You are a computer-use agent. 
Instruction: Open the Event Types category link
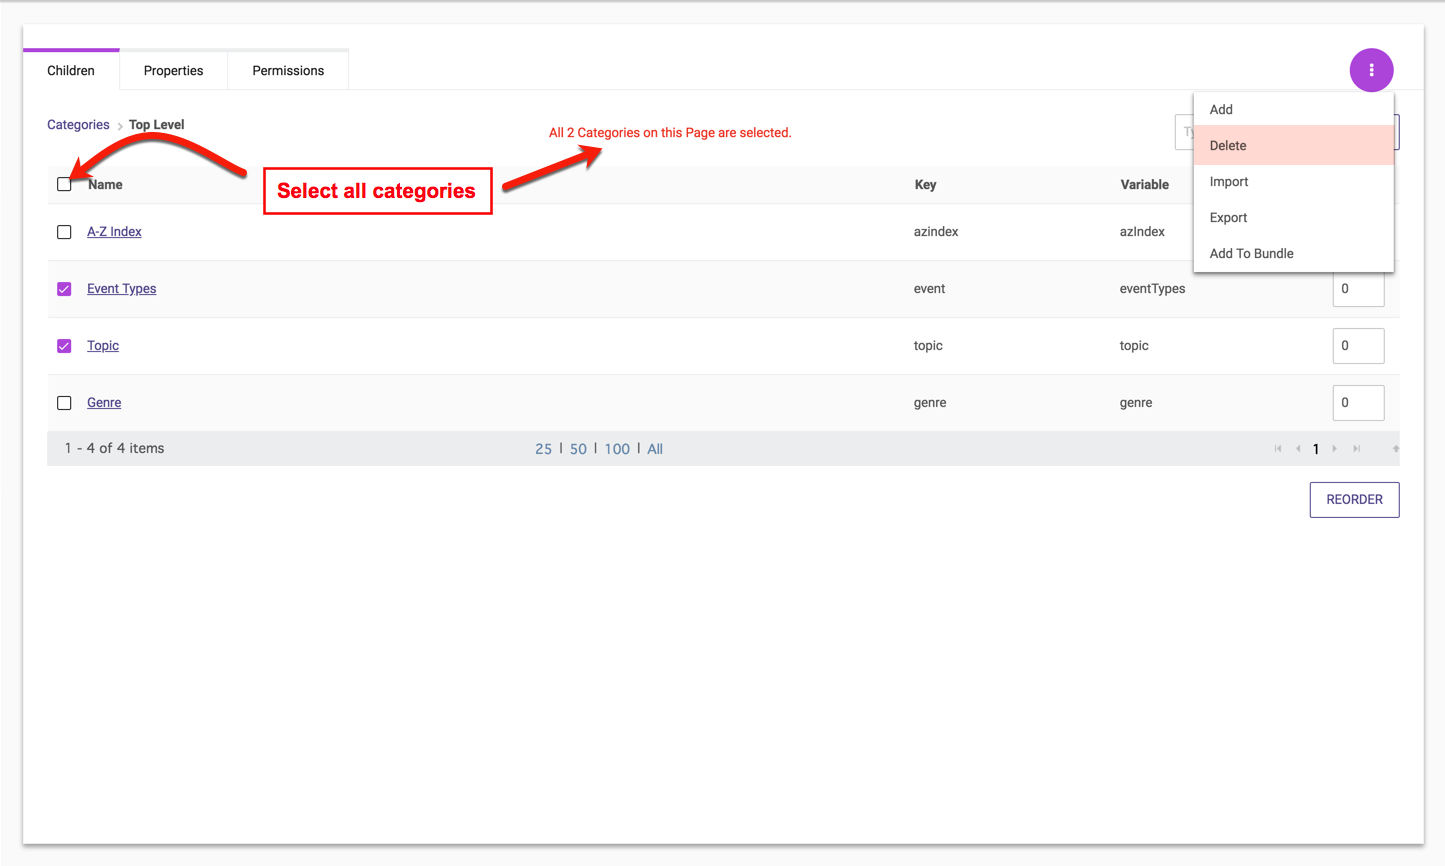click(121, 289)
